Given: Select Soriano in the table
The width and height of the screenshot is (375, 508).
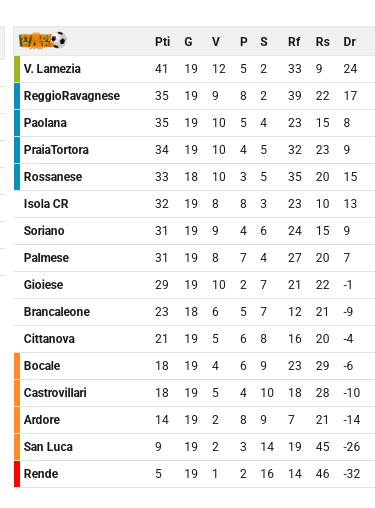Looking at the screenshot, I should click(x=44, y=231).
